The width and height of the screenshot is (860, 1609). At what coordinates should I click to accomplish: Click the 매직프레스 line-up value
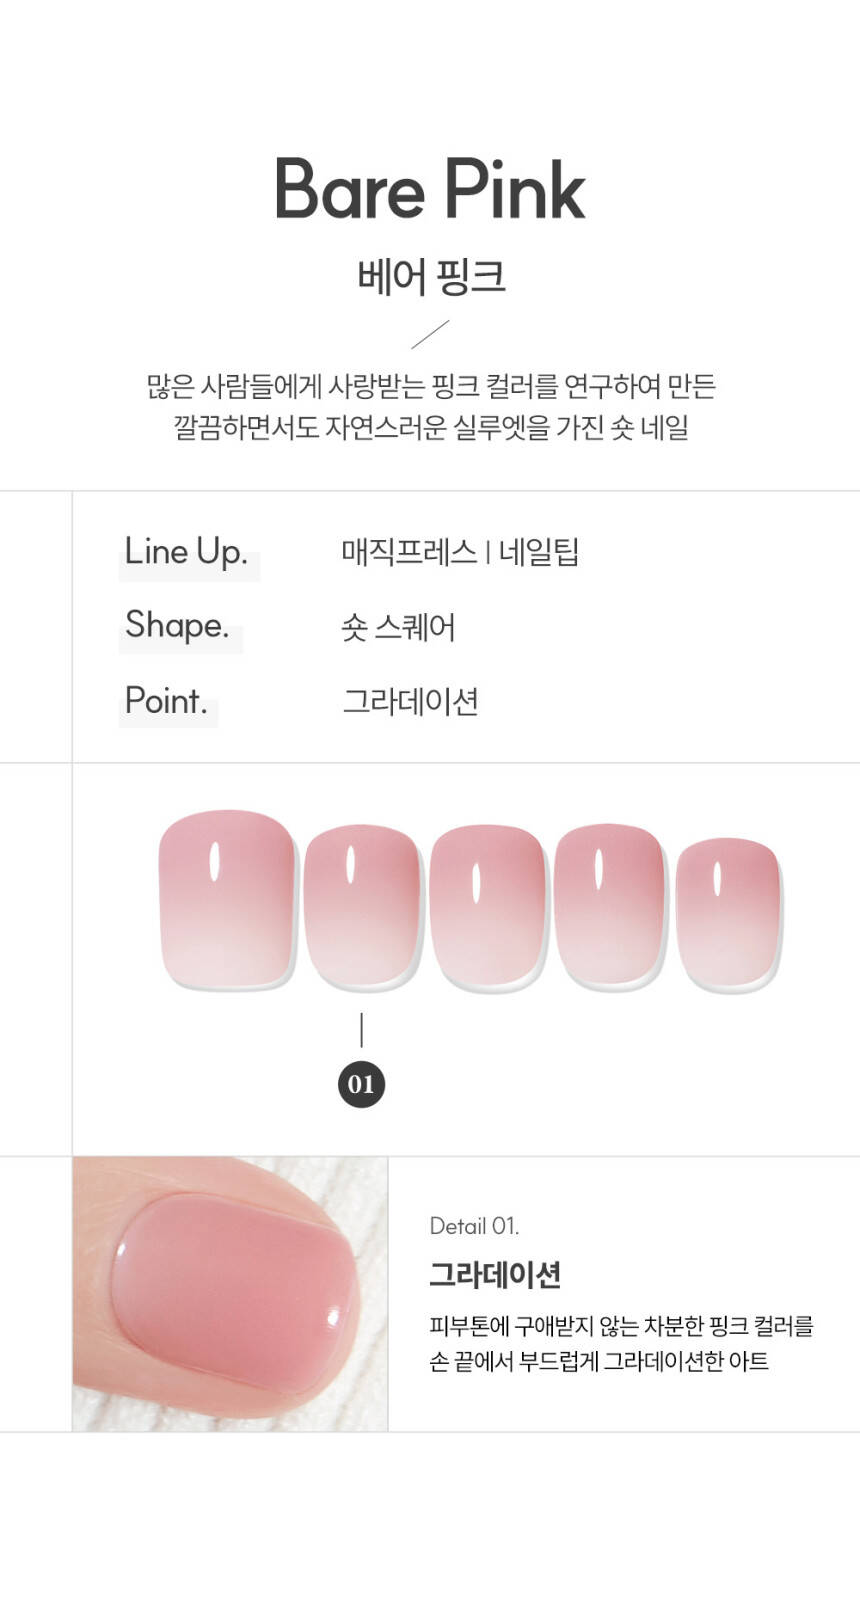click(409, 552)
